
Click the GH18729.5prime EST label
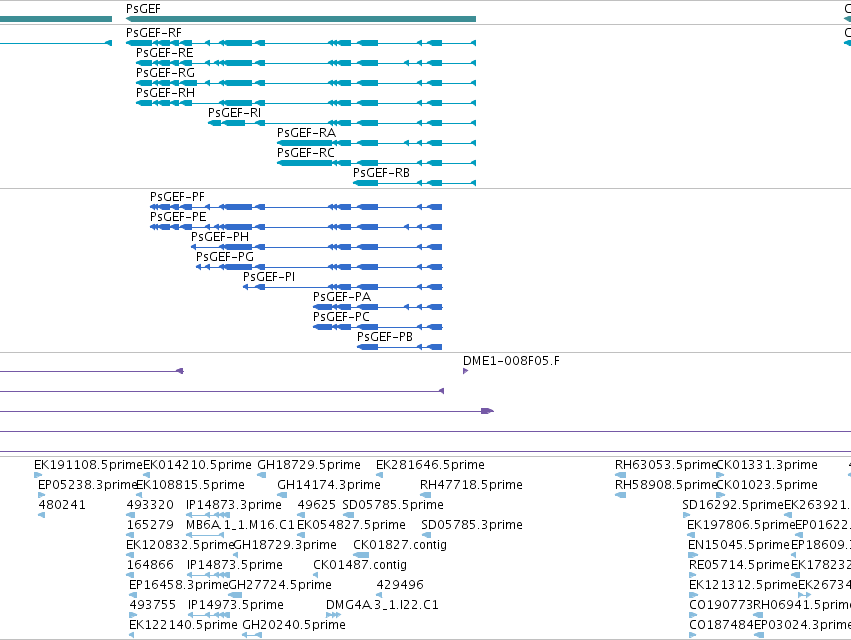[309, 465]
